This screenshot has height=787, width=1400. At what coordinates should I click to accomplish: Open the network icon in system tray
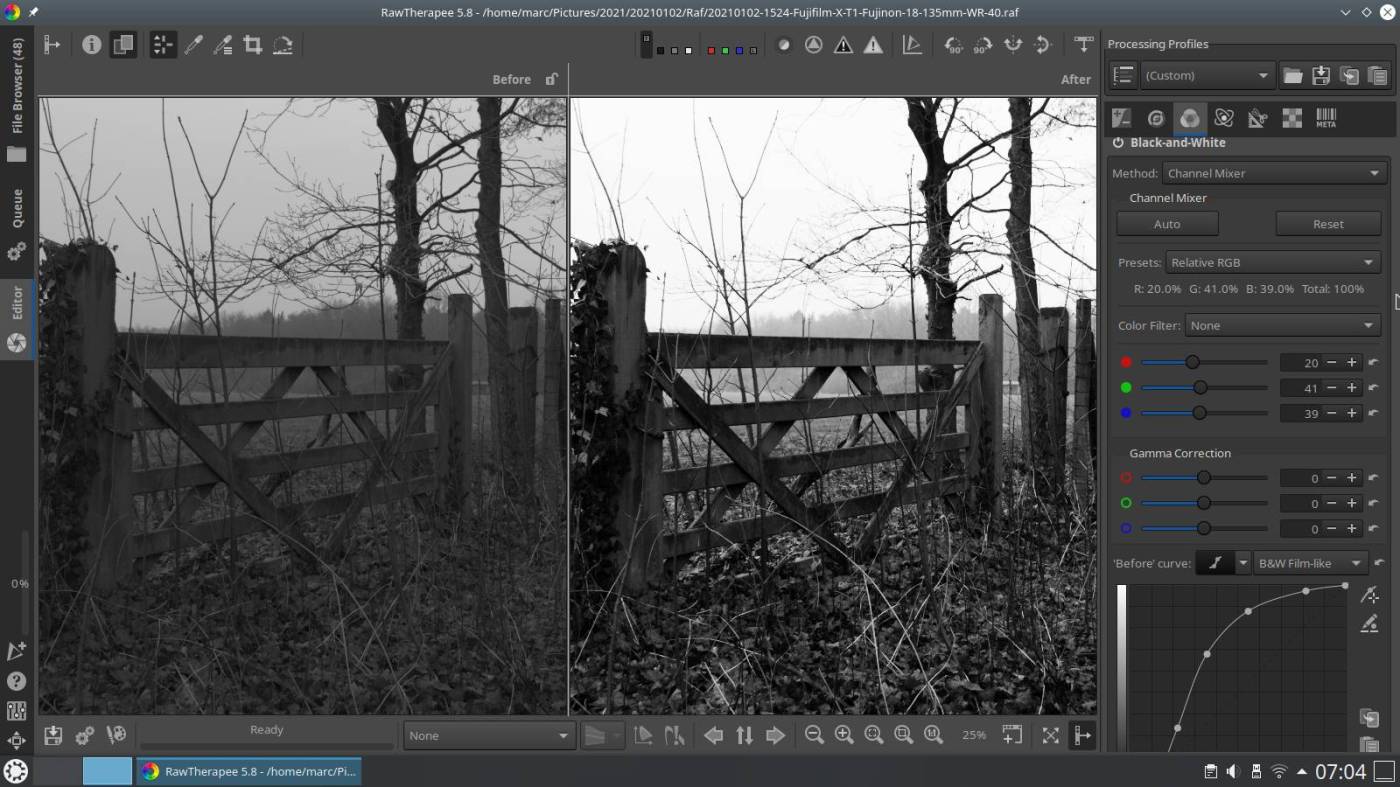pos(1278,771)
